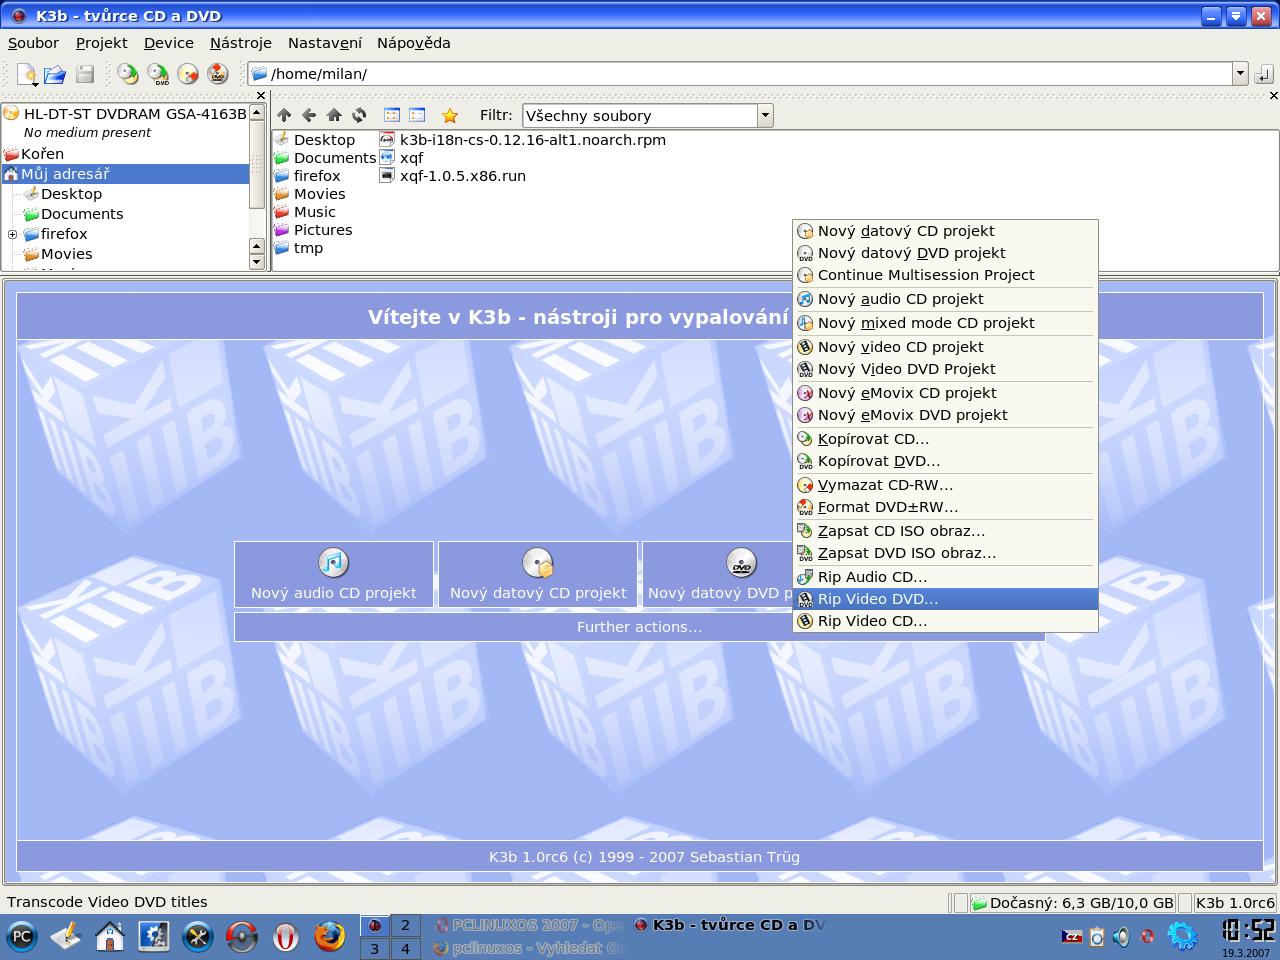Switch to virtual desktop 2 in pager
This screenshot has height=960, width=1280.
click(x=405, y=926)
